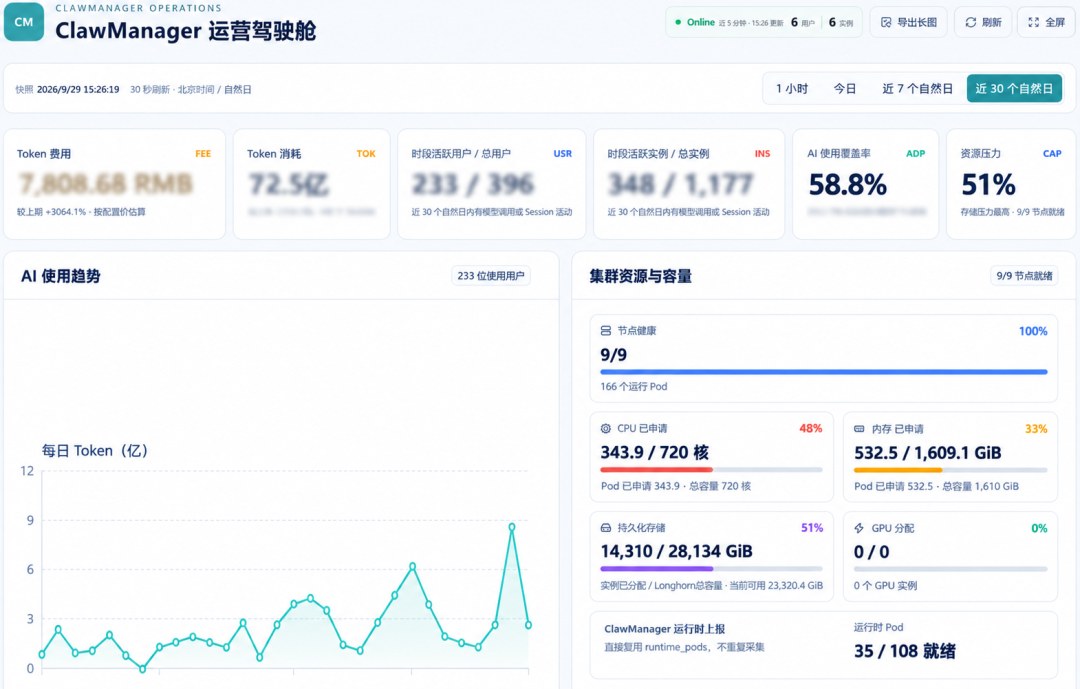Click the USR tag label

[563, 154]
